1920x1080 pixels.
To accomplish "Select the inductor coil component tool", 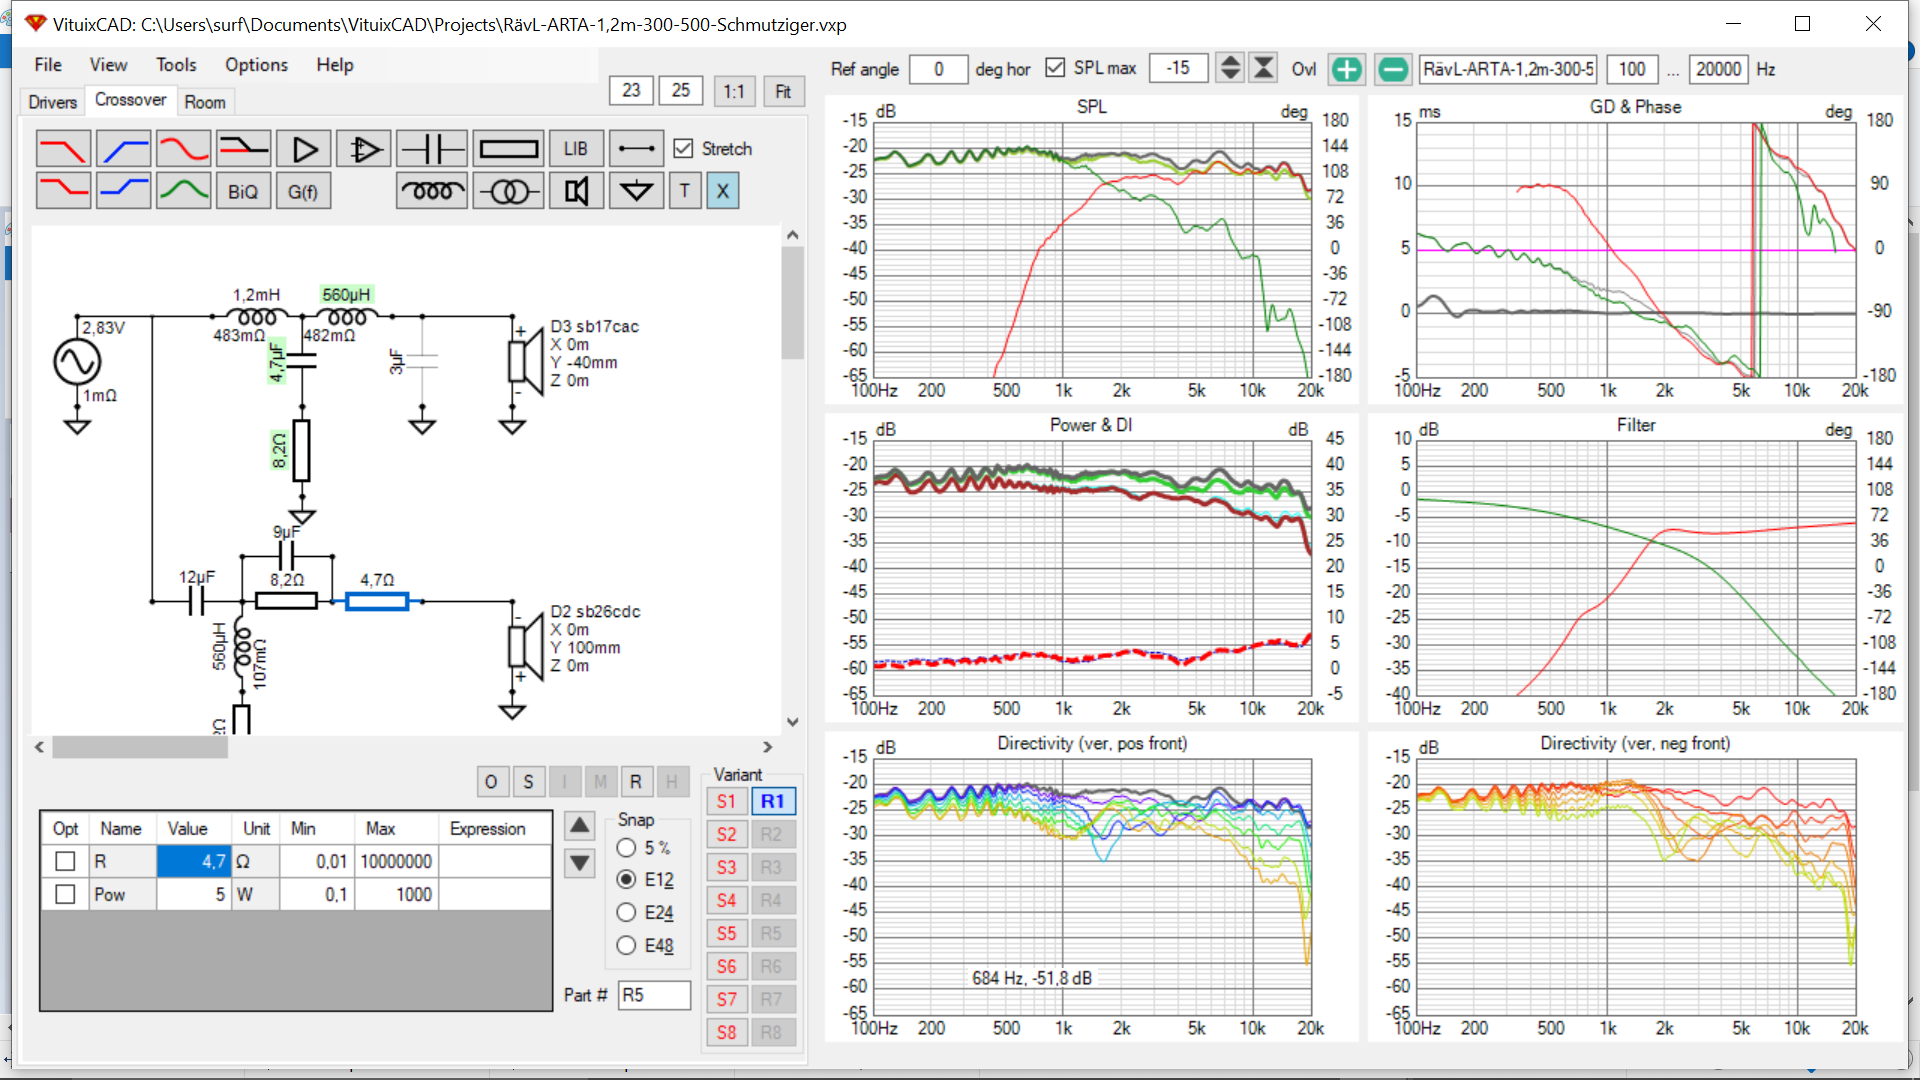I will tap(431, 191).
